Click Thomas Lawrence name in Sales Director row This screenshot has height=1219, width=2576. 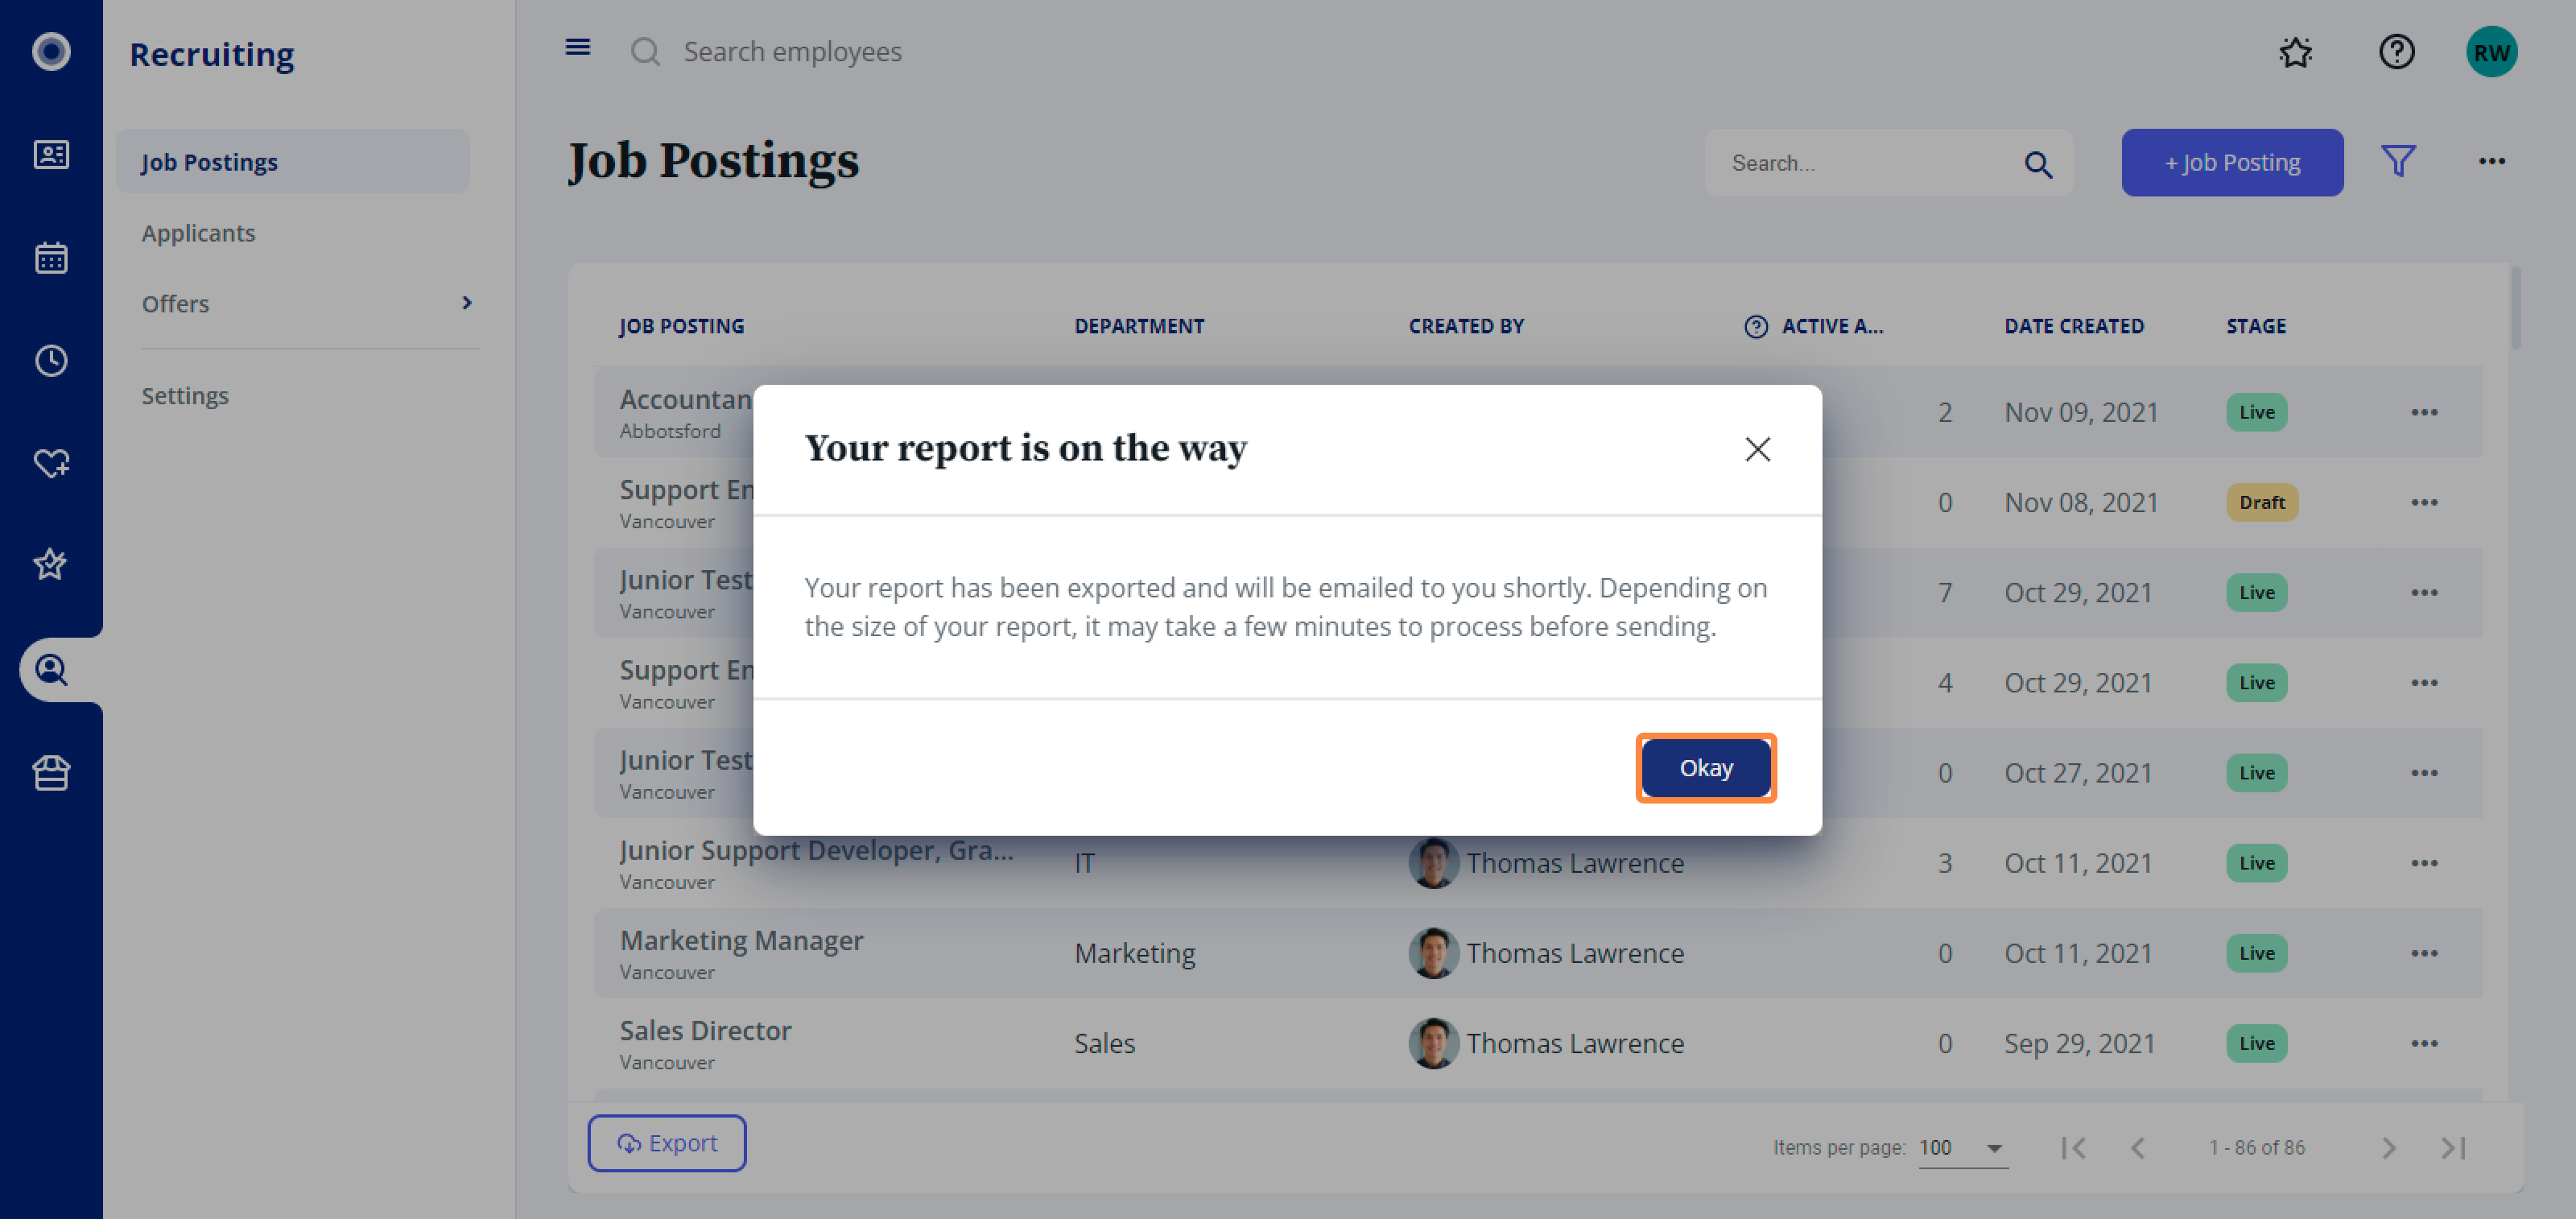pyautogui.click(x=1575, y=1044)
